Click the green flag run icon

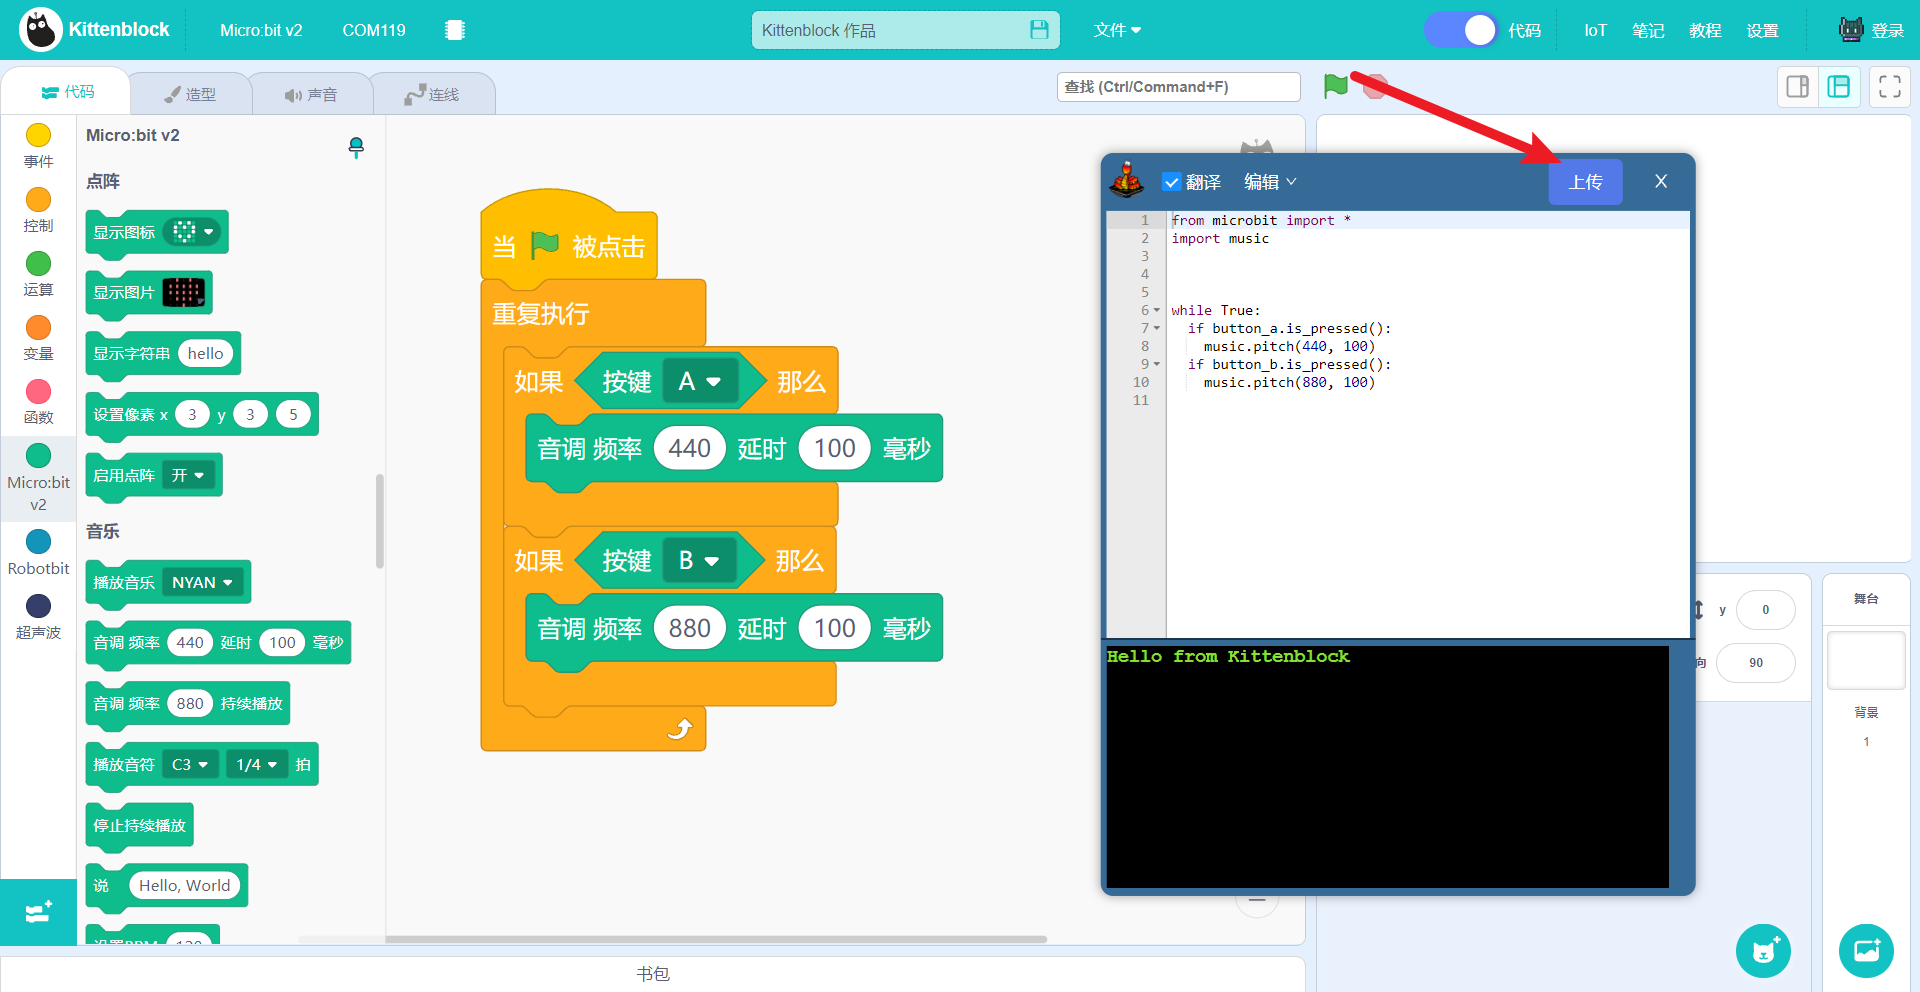click(1336, 86)
